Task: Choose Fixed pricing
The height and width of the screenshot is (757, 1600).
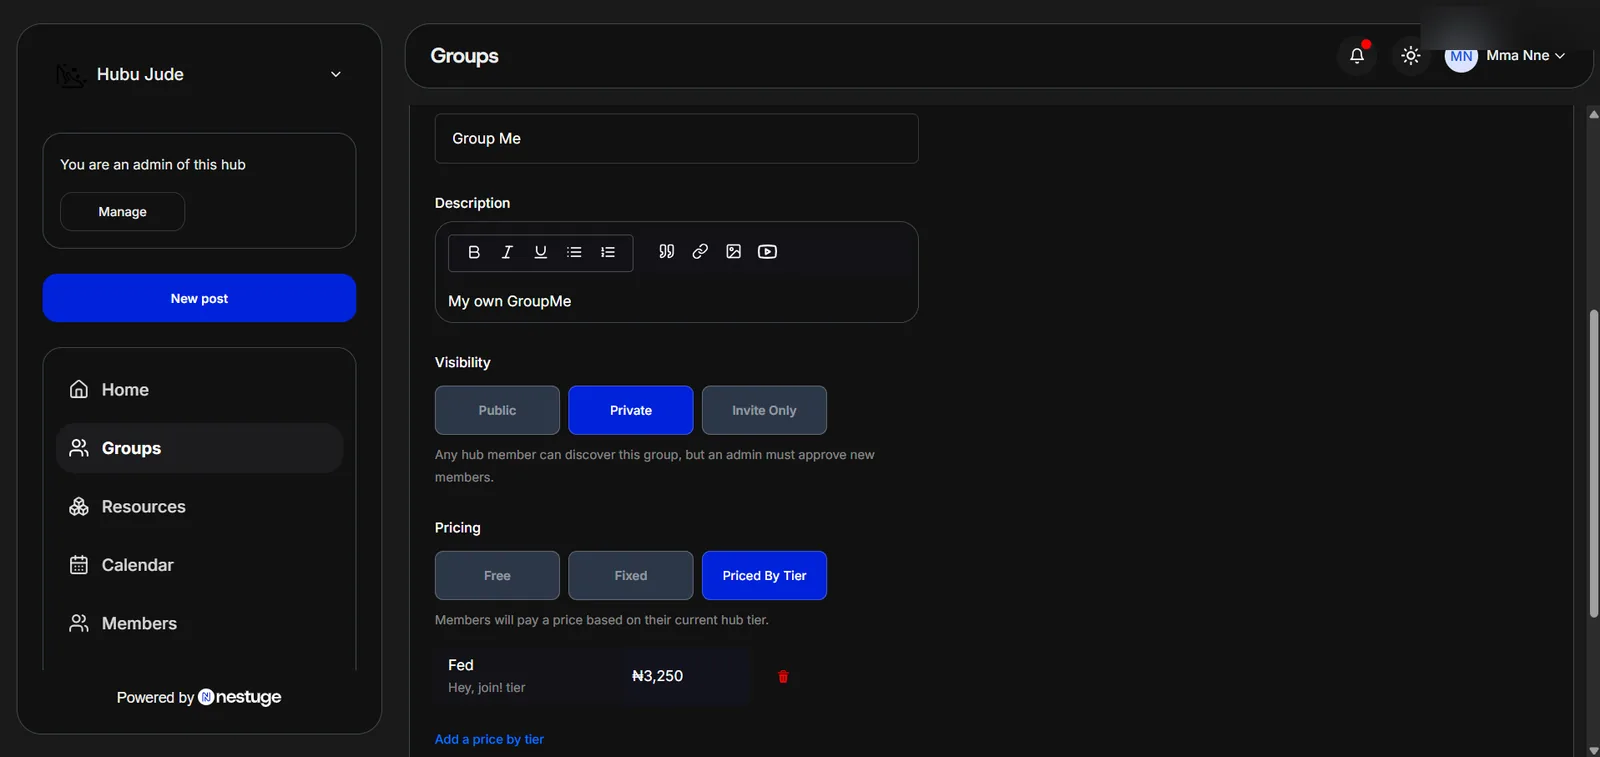Action: (631, 576)
